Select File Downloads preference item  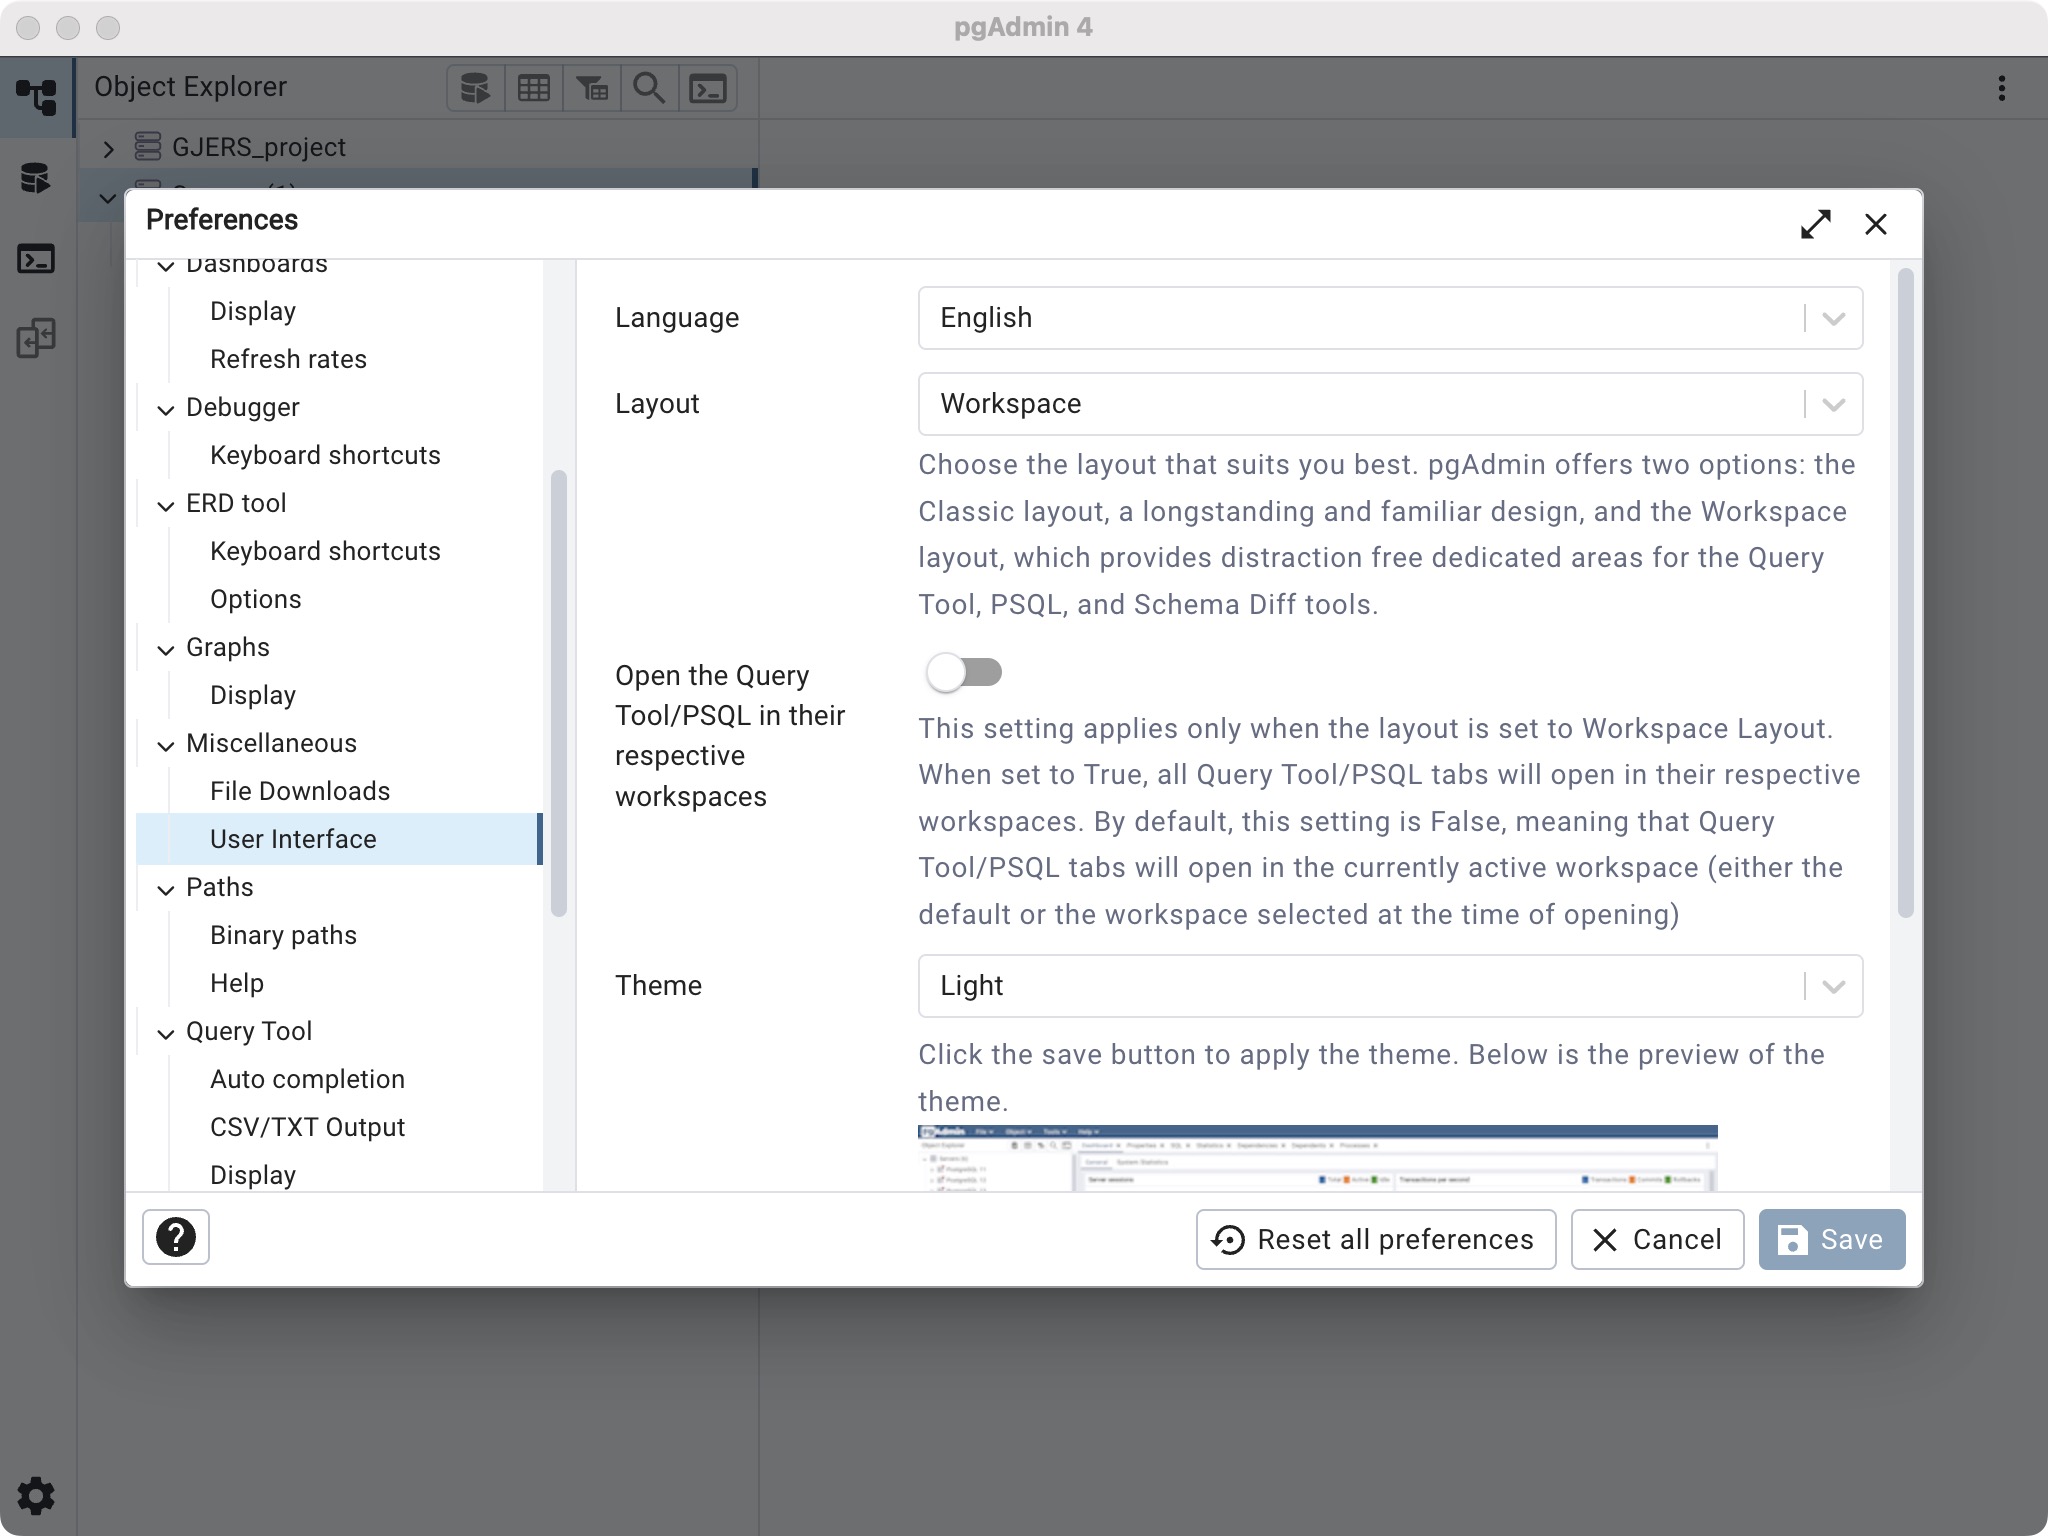coord(300,791)
